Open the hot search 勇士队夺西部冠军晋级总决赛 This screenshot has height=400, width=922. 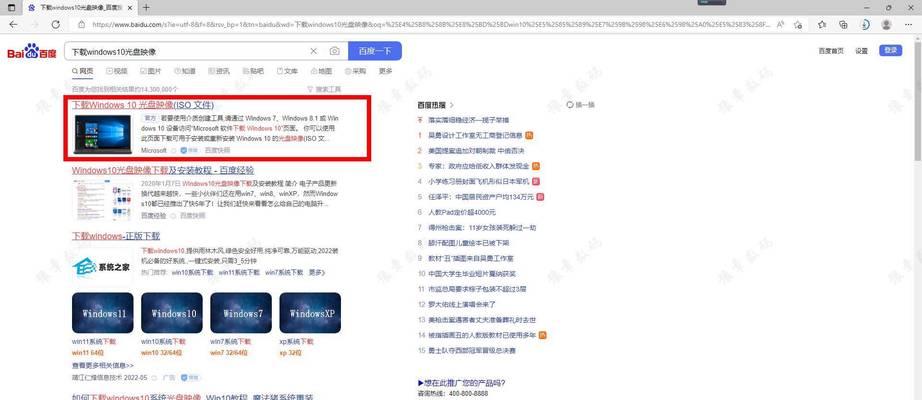[x=472, y=351]
